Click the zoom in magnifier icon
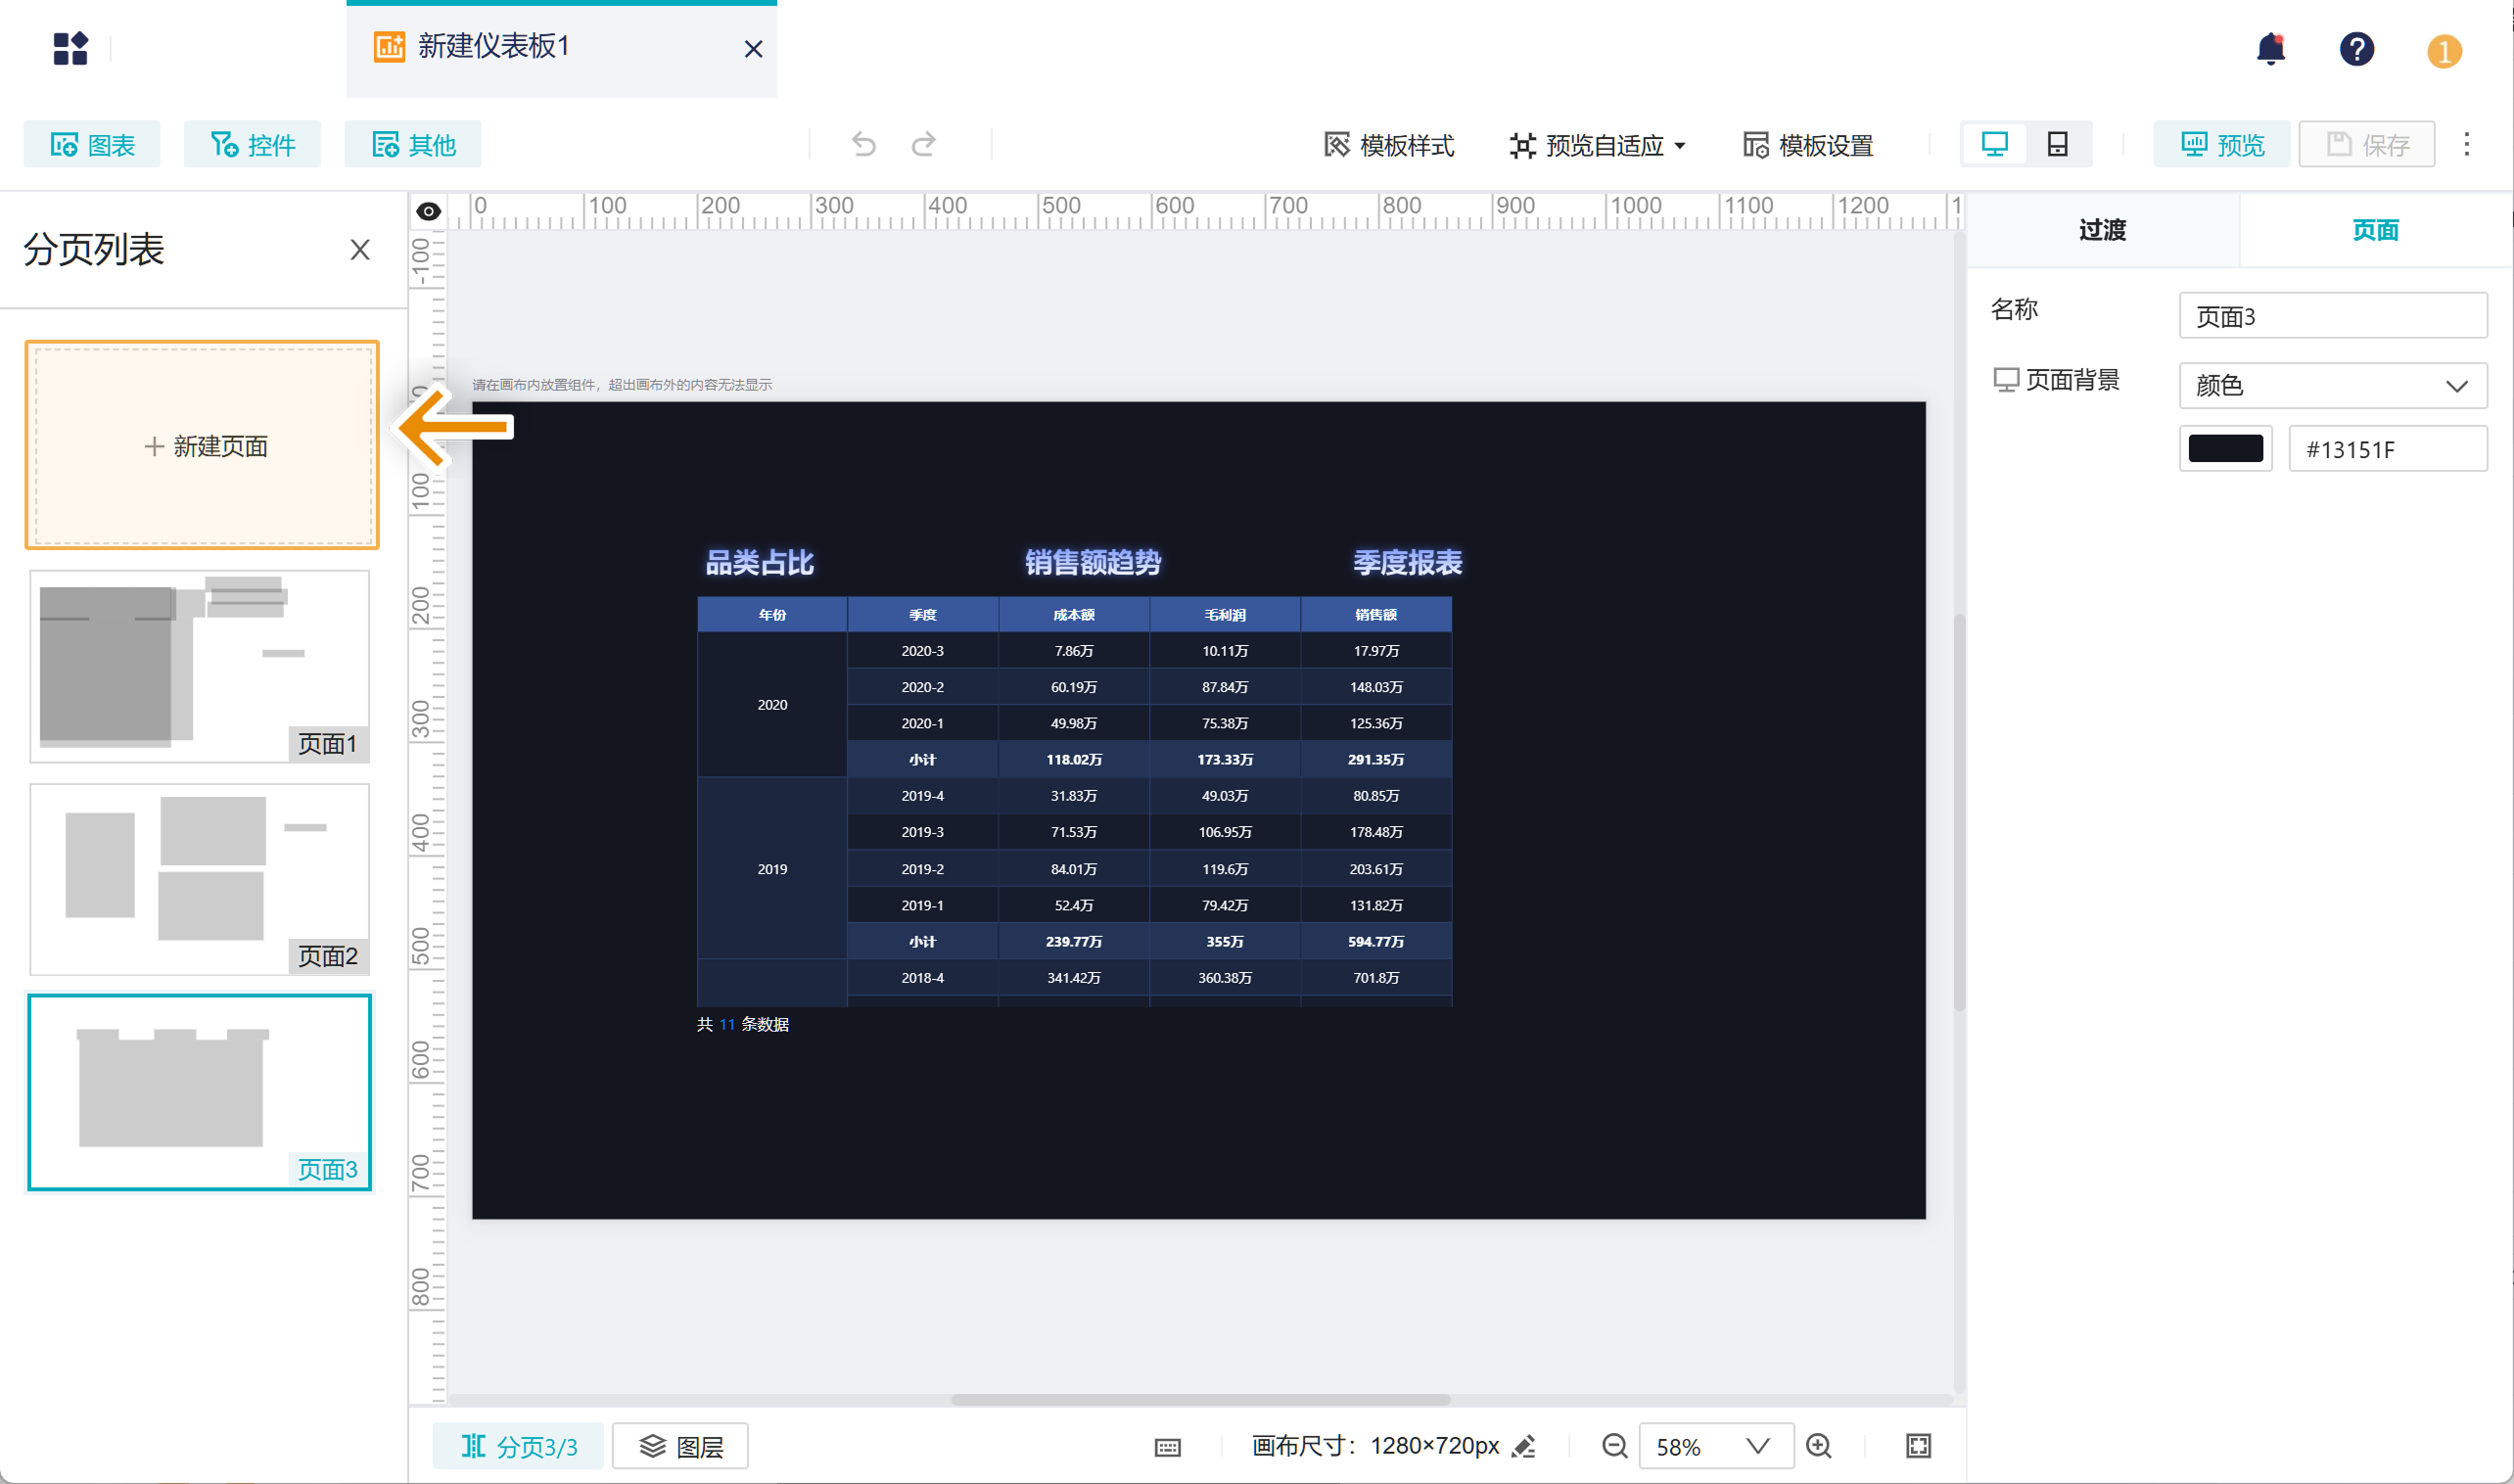This screenshot has width=2514, height=1484. click(1819, 1446)
